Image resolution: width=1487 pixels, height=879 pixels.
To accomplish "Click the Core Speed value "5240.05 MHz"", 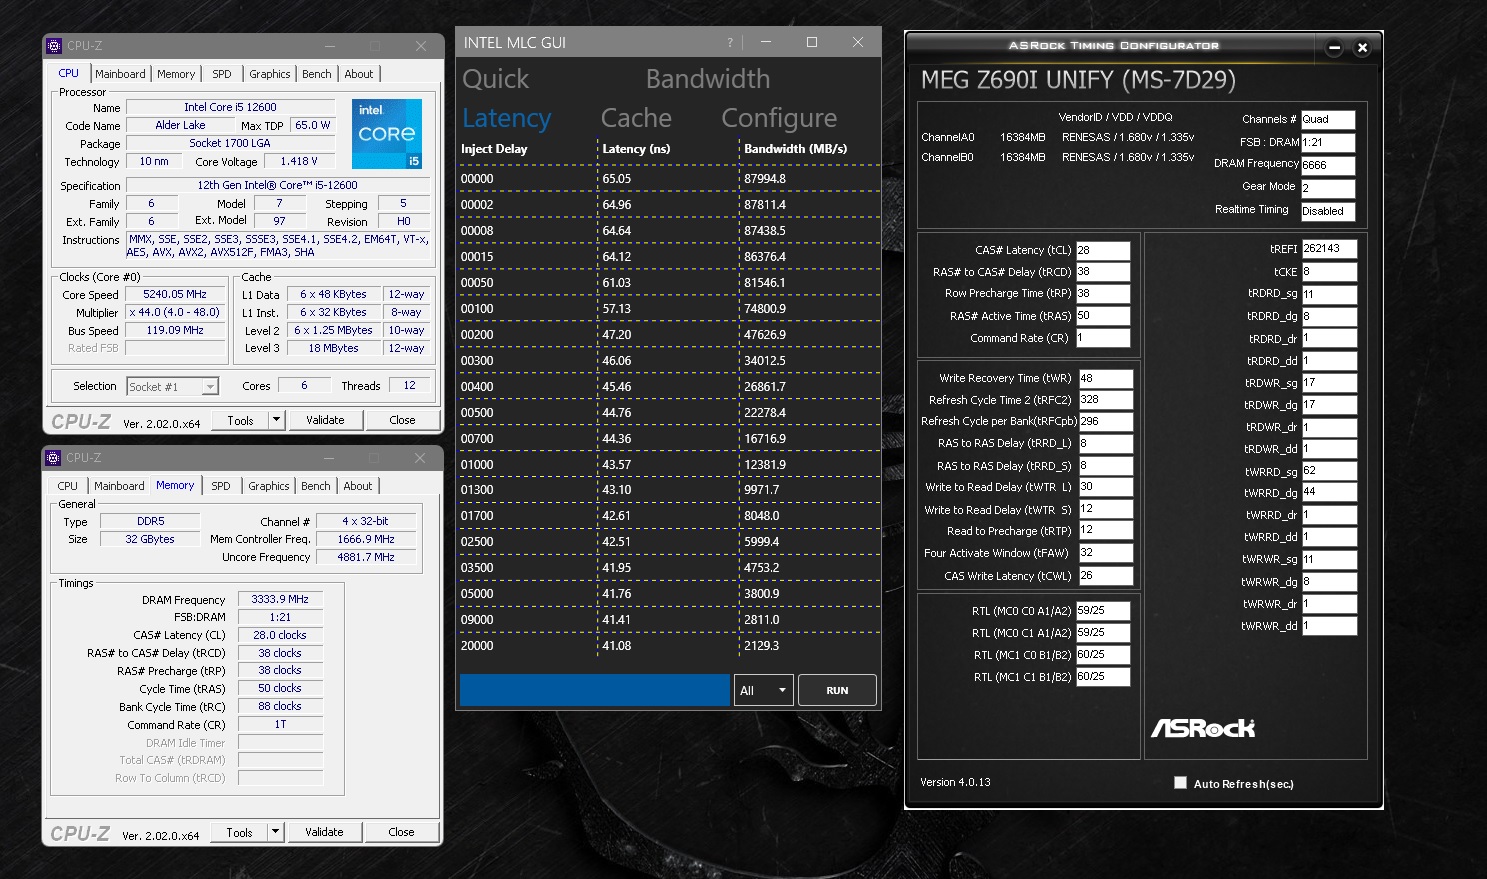I will (175, 295).
